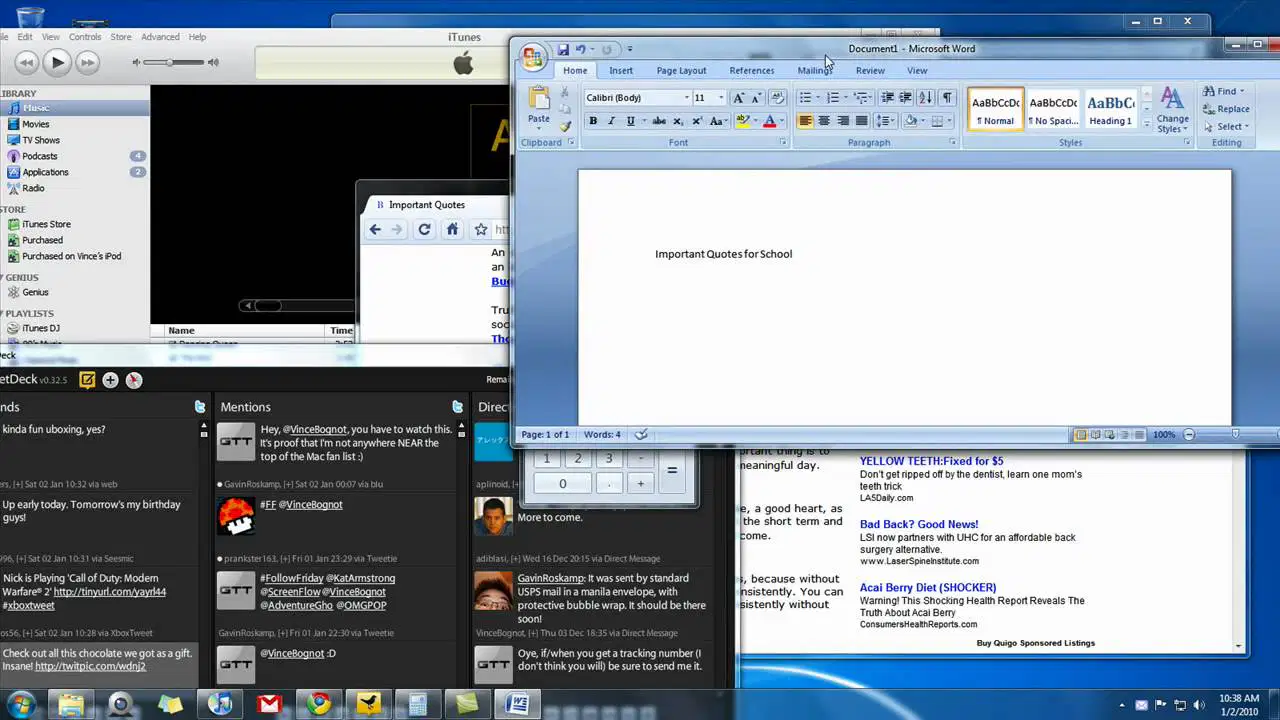Open the Controls menu in iTunes
Viewport: 1280px width, 720px height.
pyautogui.click(x=85, y=37)
